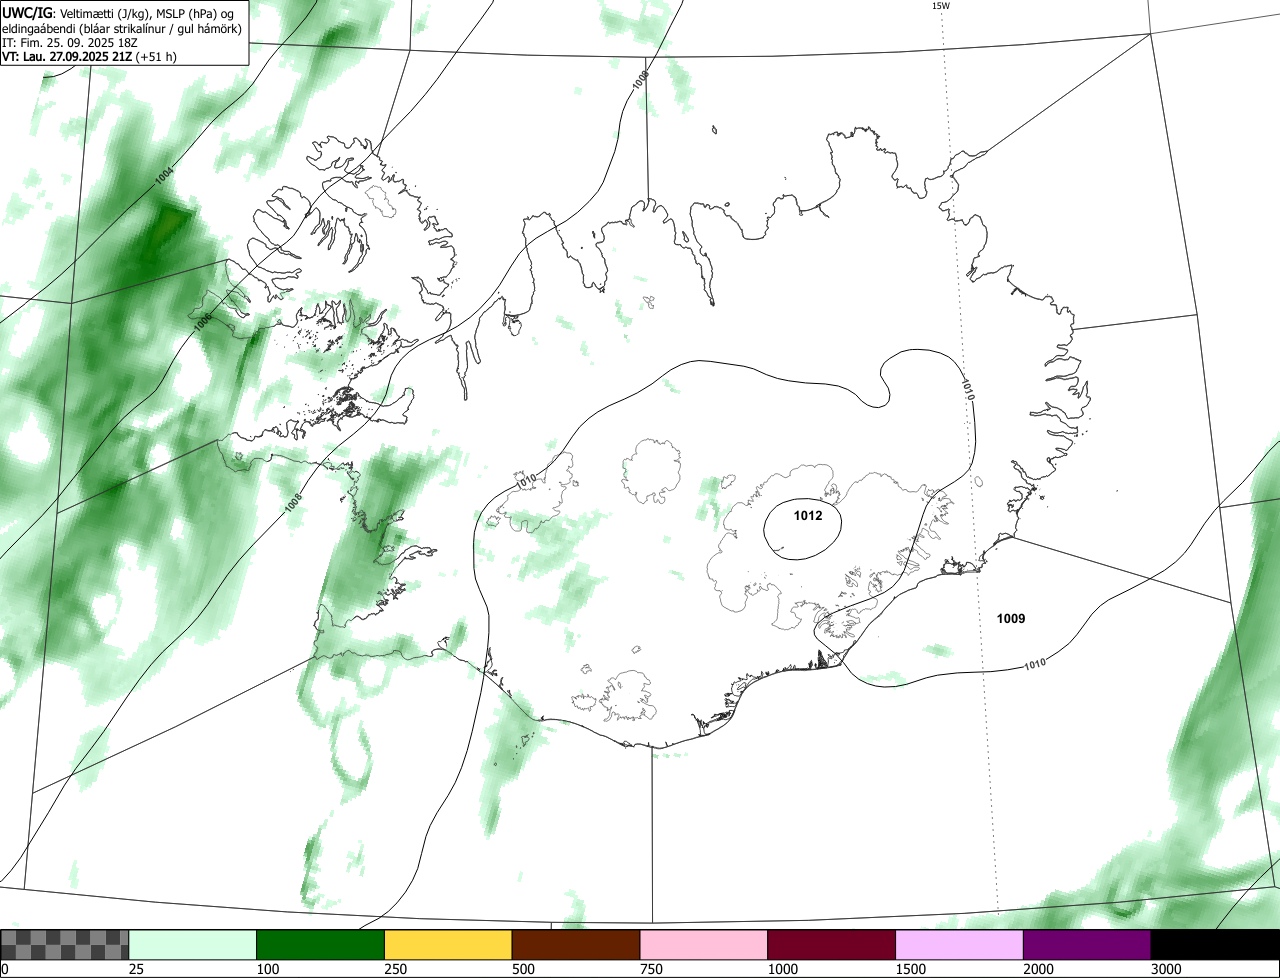This screenshot has width=1280, height=978.
Task: Click the brown 500–750 legend swatch
Action: click(576, 945)
